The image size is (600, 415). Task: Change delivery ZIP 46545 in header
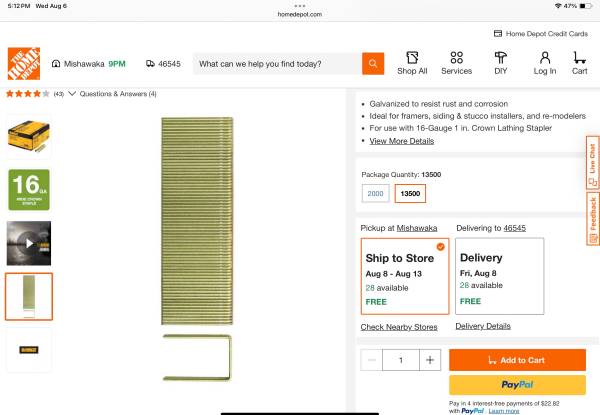(x=163, y=64)
